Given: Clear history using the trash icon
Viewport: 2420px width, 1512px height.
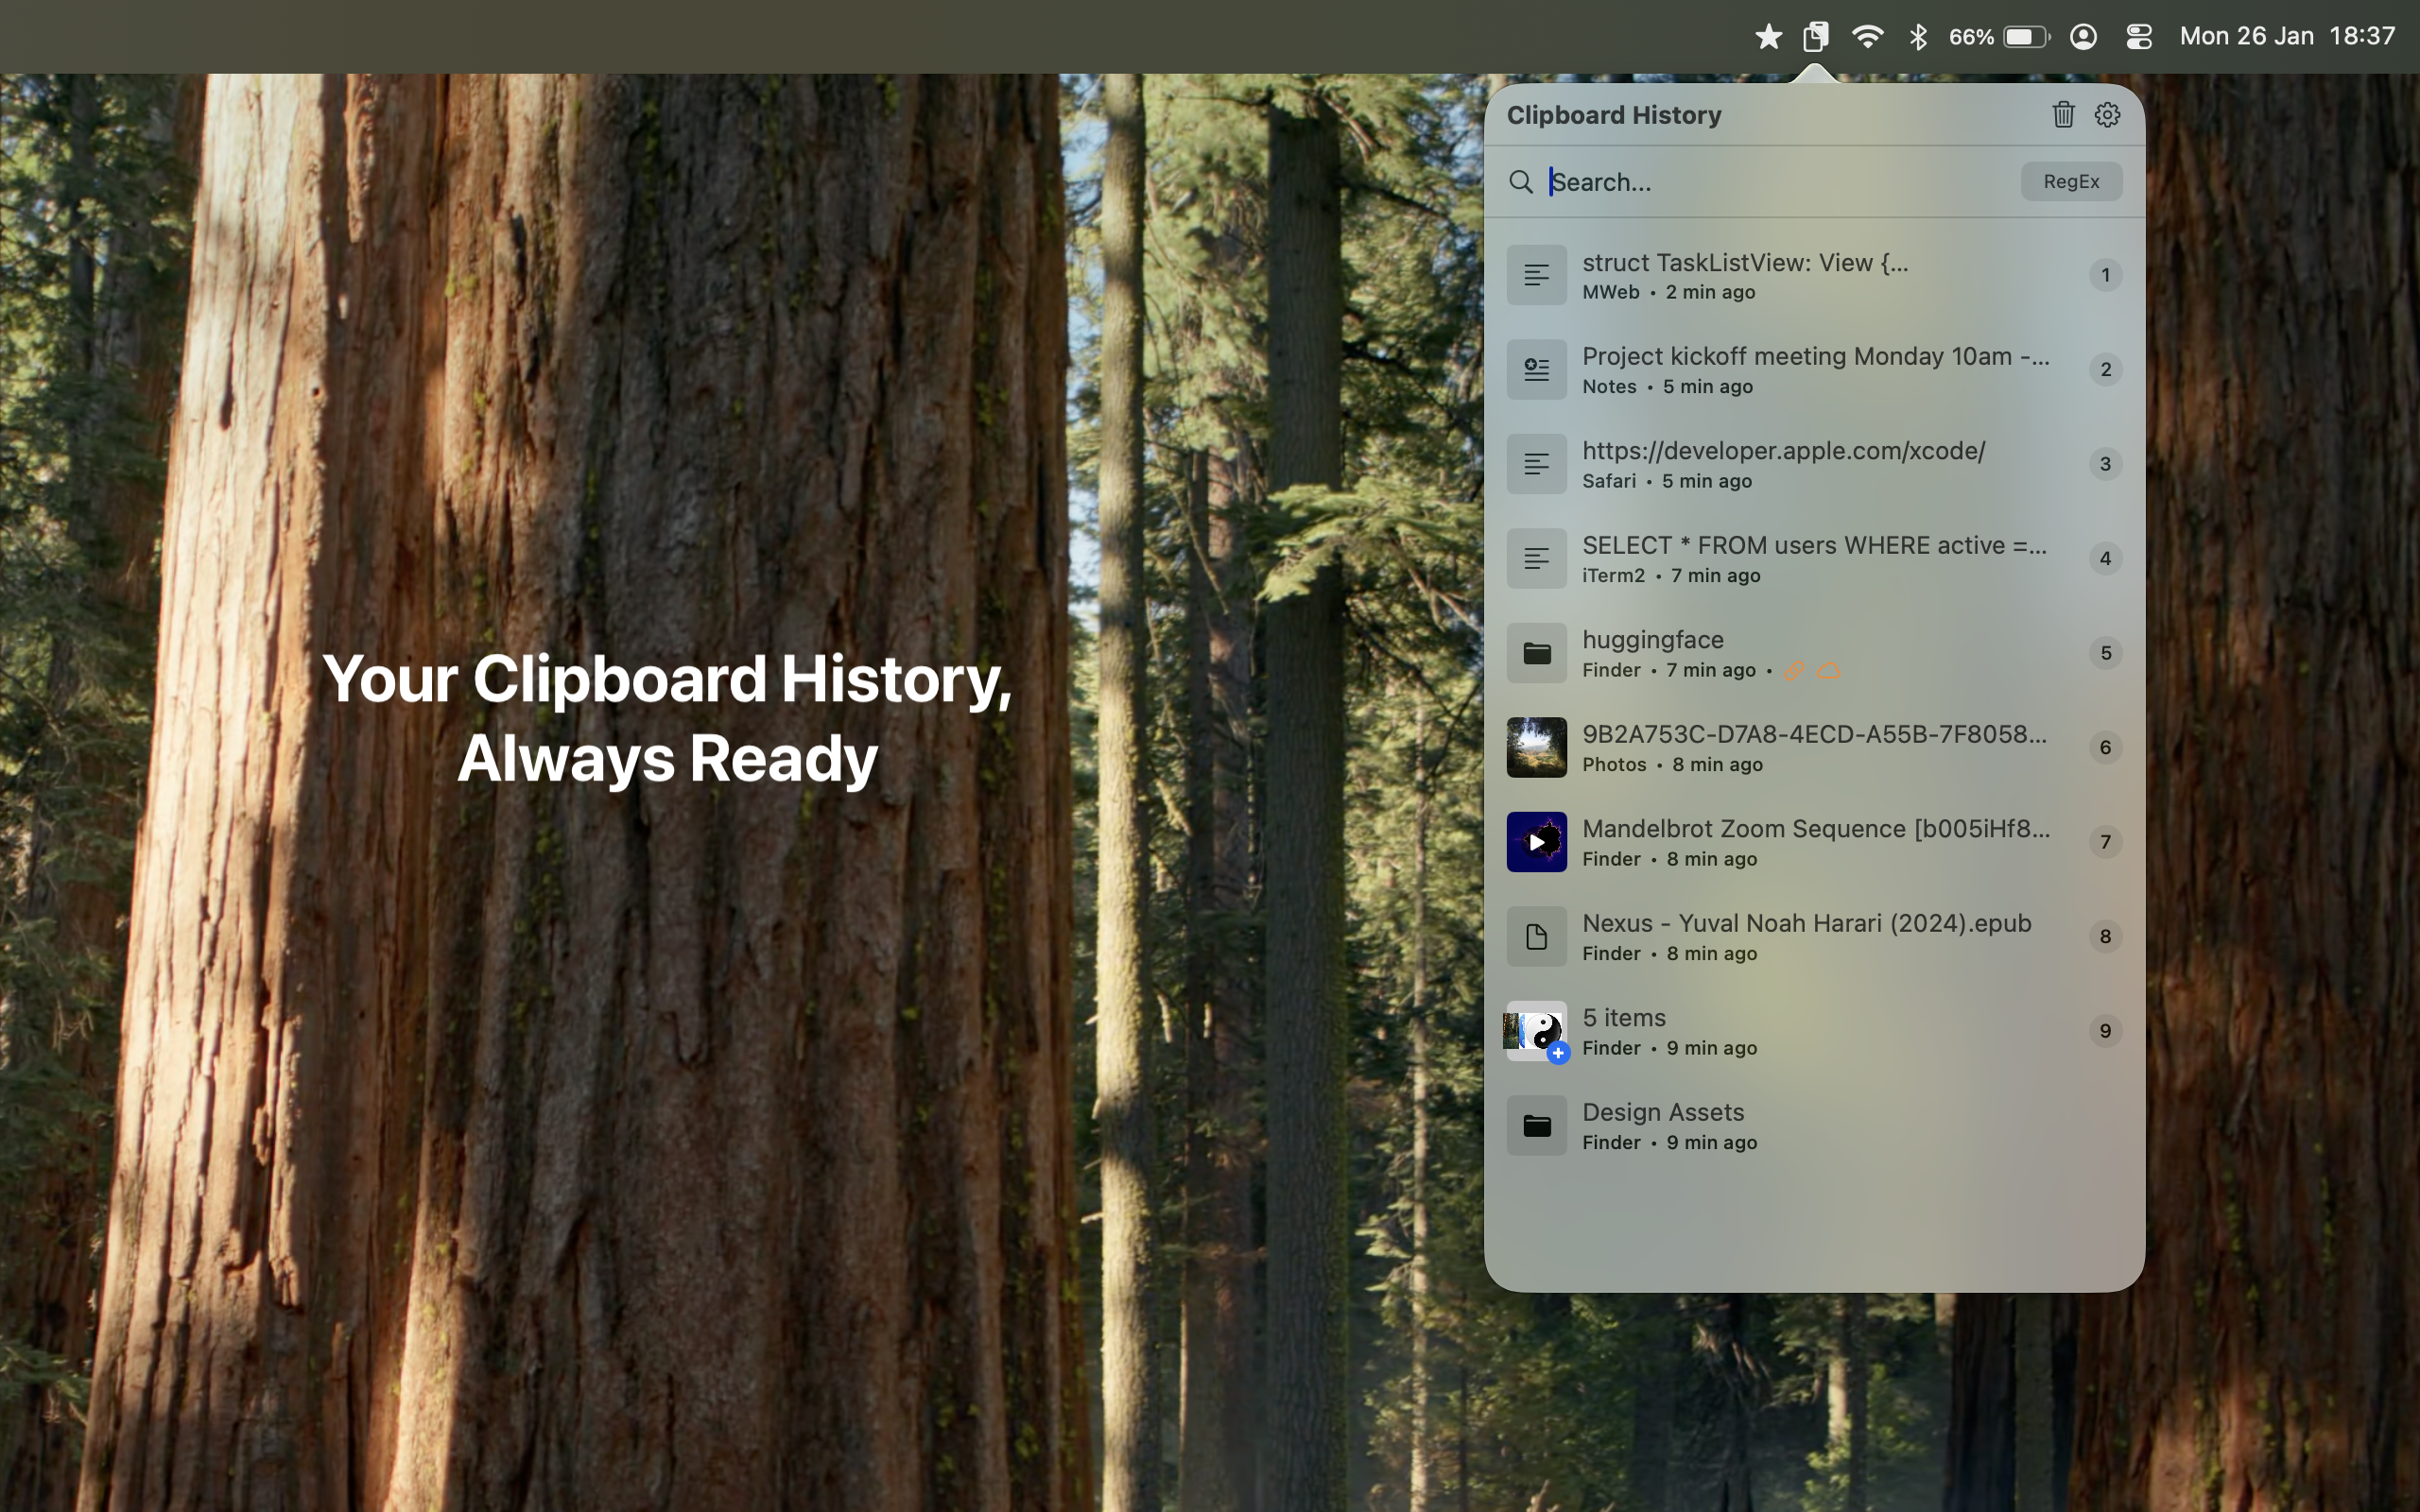Looking at the screenshot, I should [x=2062, y=114].
